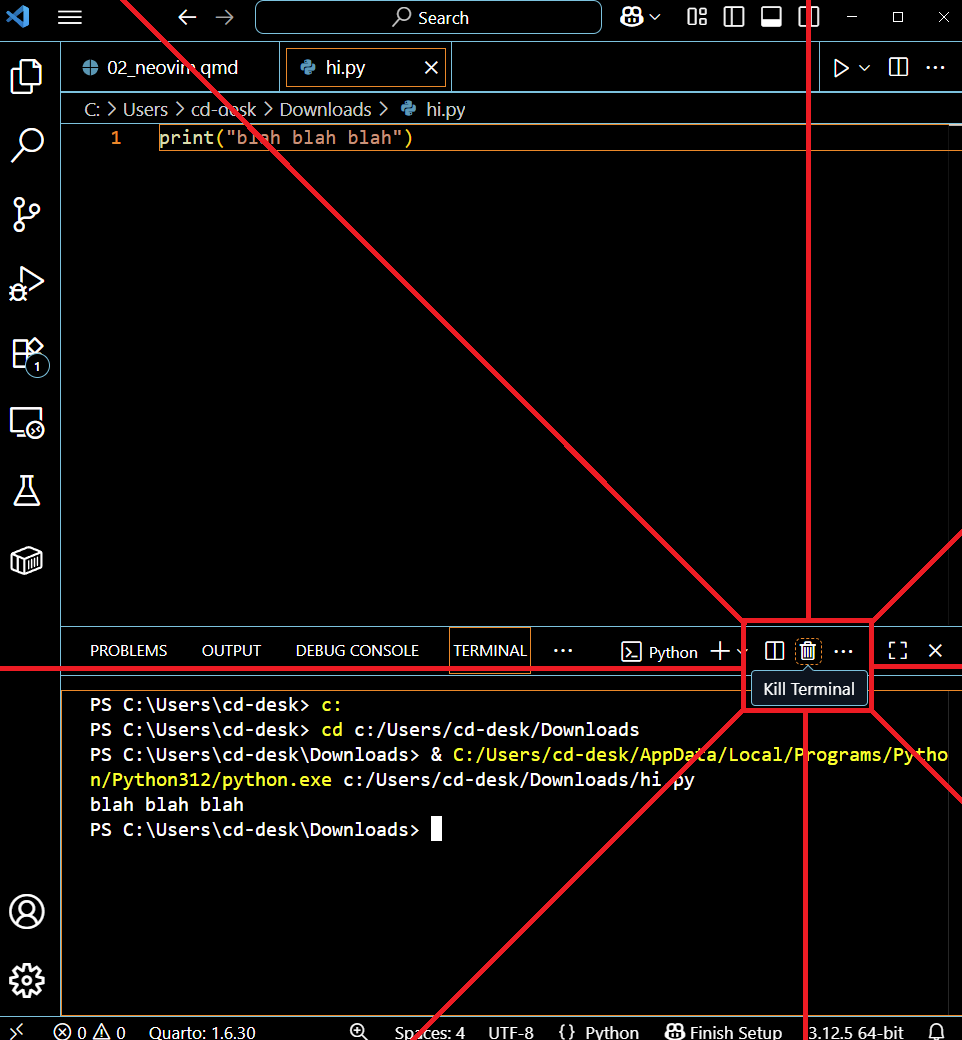Expand the Run Python File dropdown arrow
This screenshot has height=1040, width=962.
point(865,68)
